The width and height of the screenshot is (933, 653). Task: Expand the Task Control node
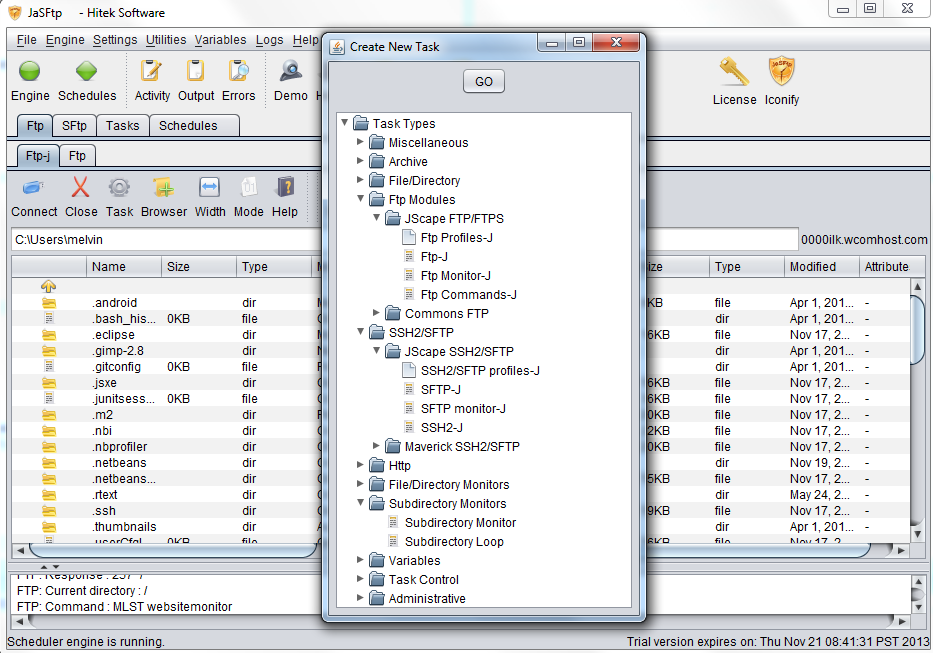point(360,579)
